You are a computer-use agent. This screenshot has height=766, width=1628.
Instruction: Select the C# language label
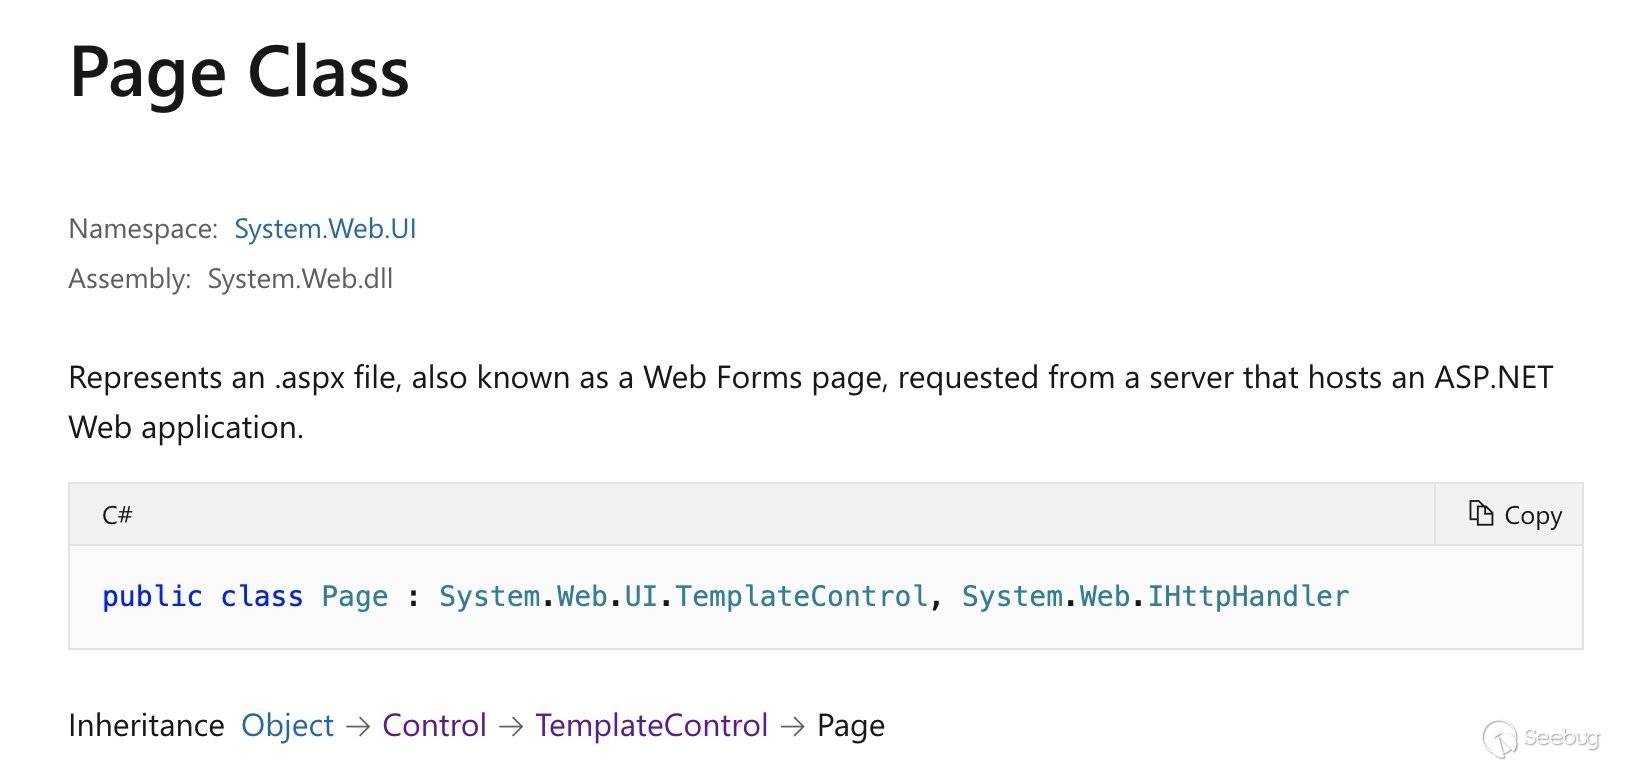point(117,515)
